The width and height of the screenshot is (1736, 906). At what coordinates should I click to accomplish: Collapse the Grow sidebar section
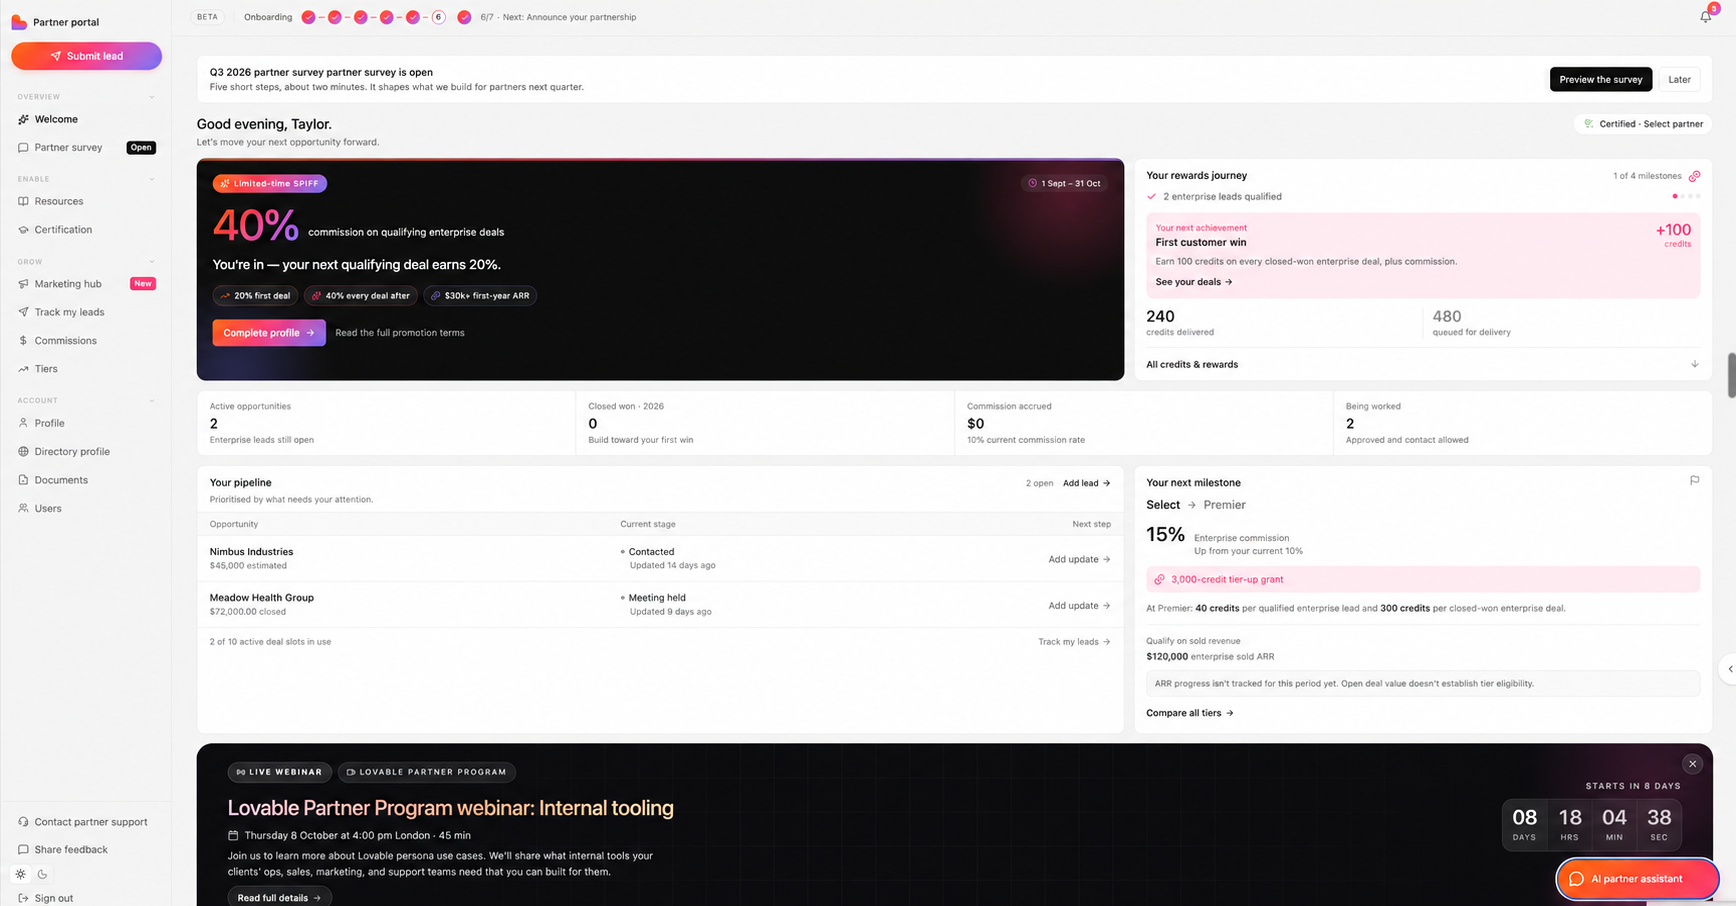click(x=152, y=262)
